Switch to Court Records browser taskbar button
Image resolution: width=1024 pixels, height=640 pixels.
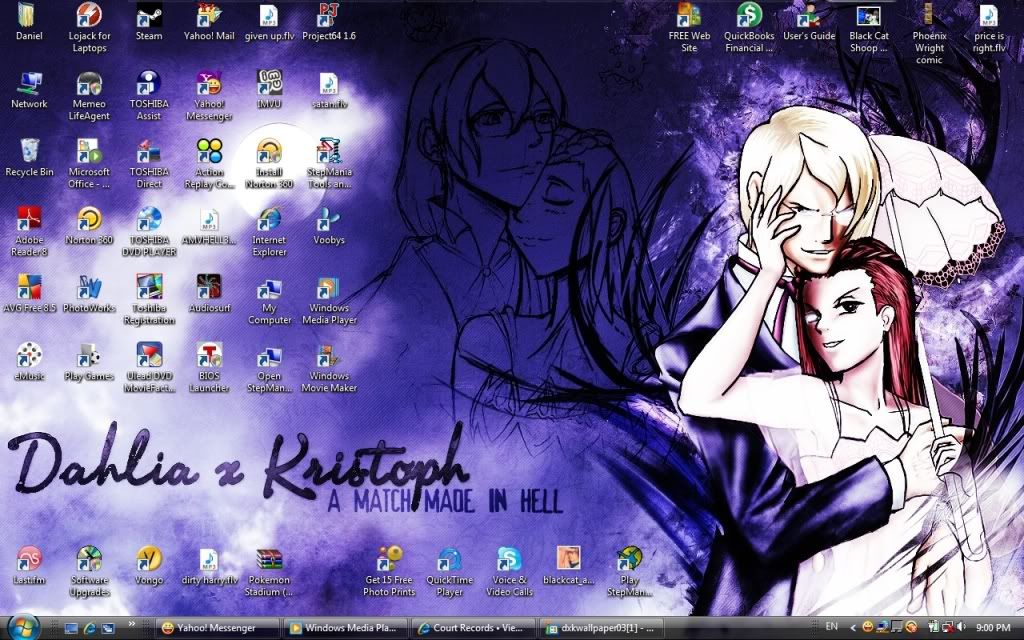(x=475, y=628)
